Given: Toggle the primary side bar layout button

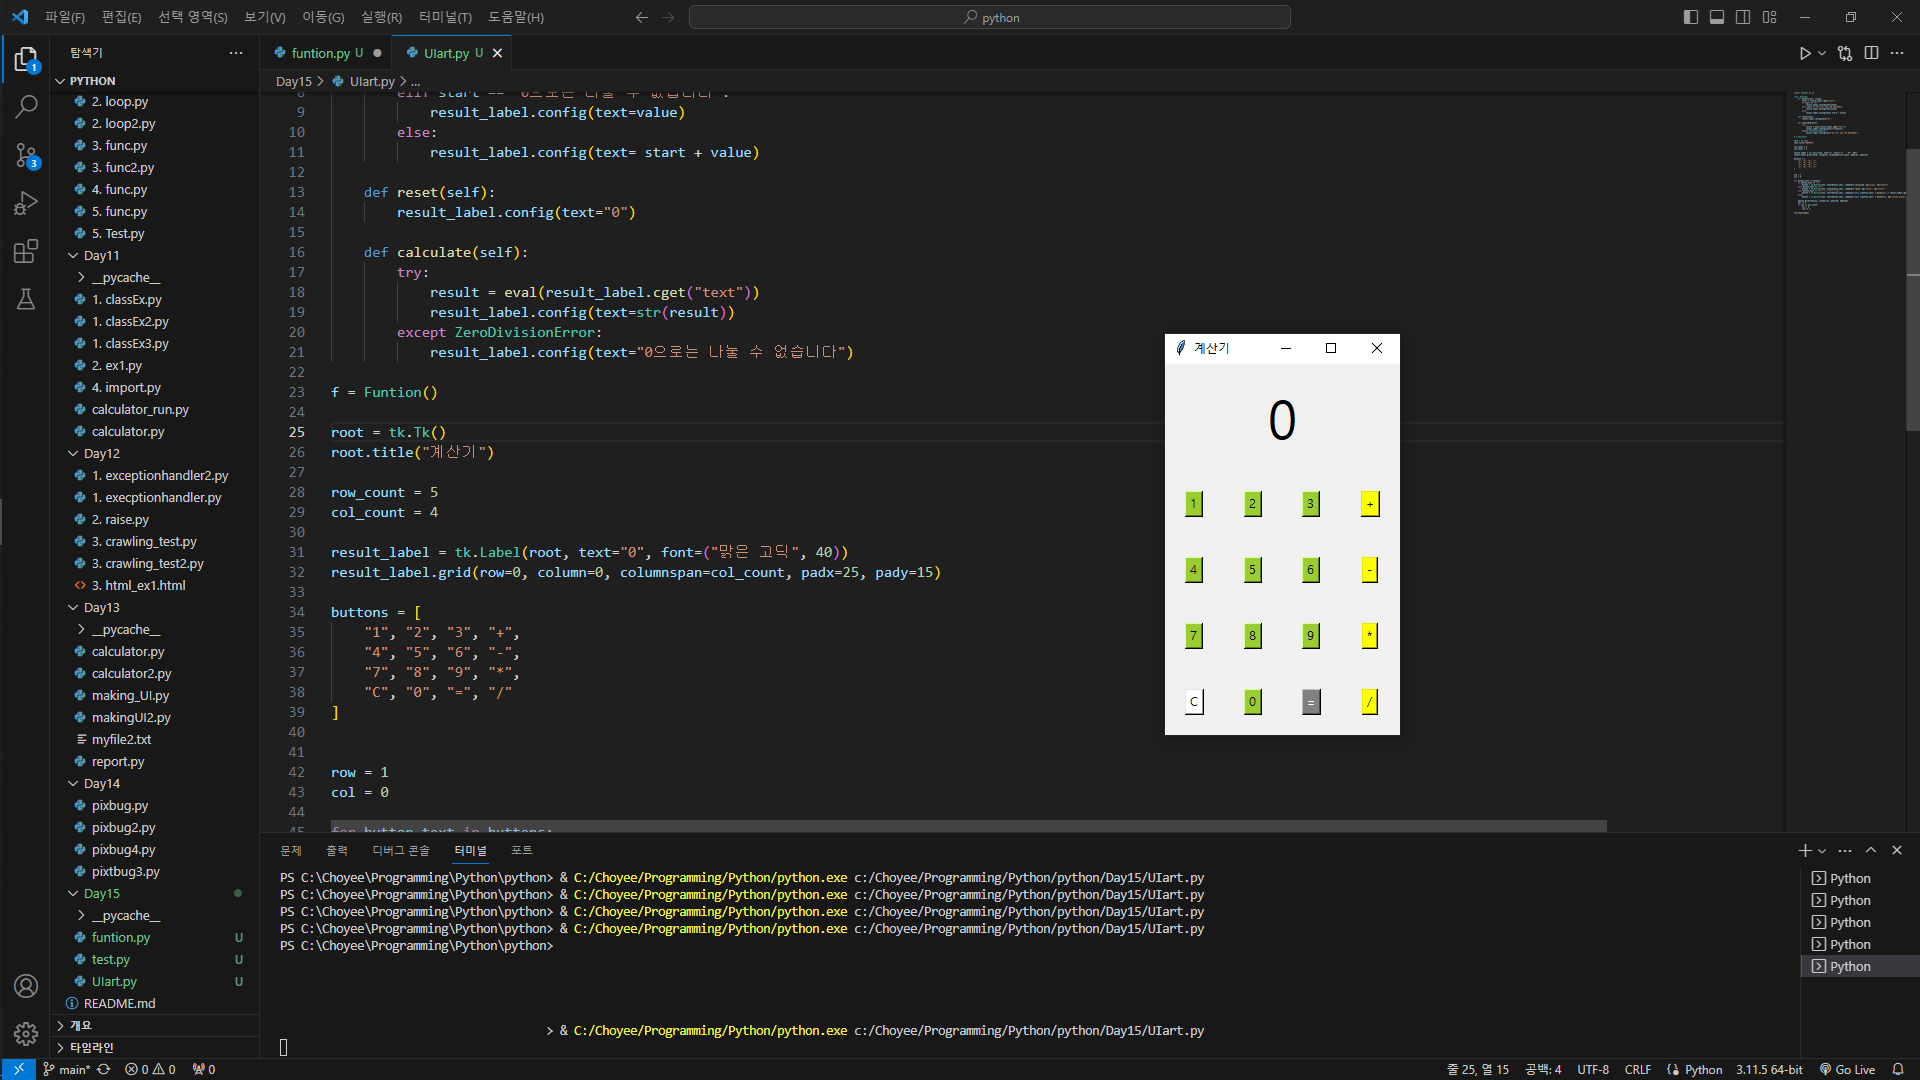Looking at the screenshot, I should coord(1690,17).
